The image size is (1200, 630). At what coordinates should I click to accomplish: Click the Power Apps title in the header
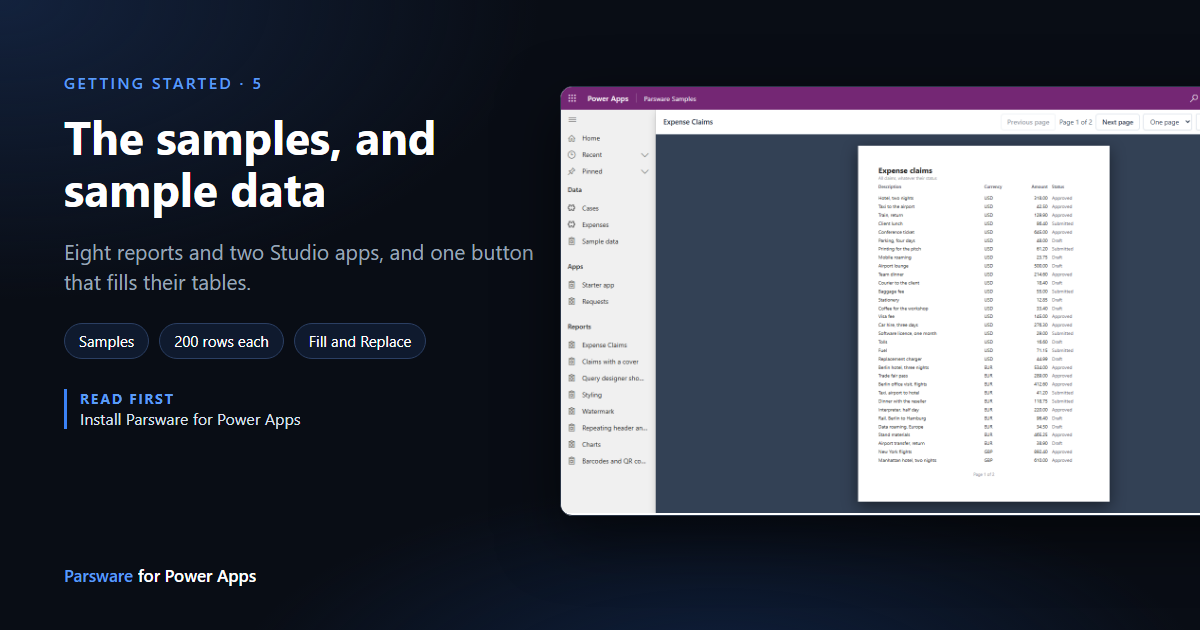pos(607,99)
